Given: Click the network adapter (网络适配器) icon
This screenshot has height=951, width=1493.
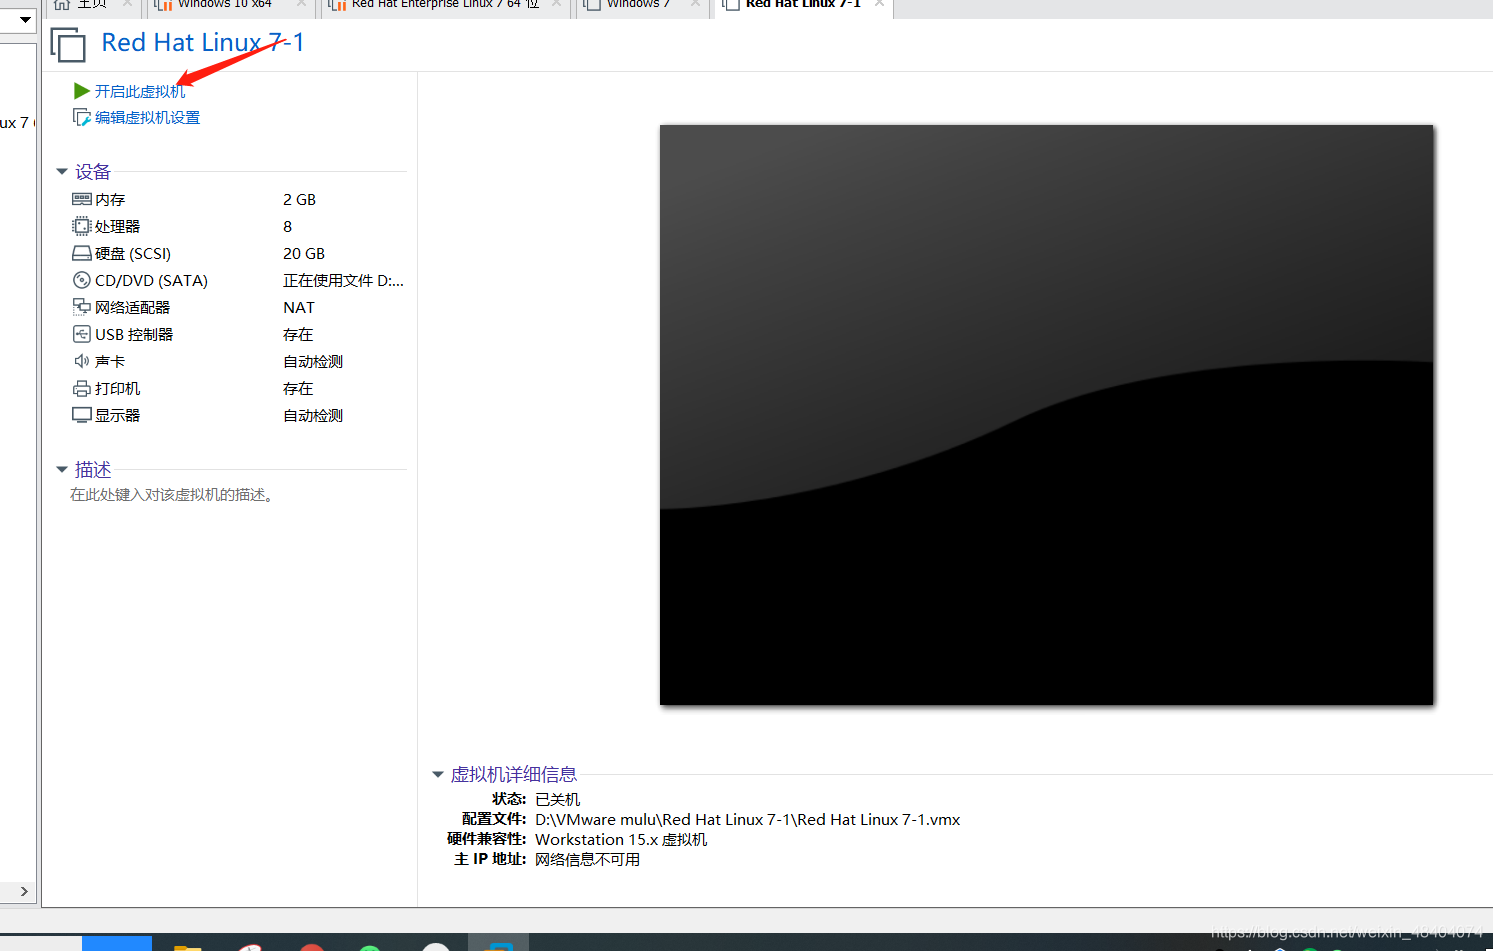Looking at the screenshot, I should [82, 308].
